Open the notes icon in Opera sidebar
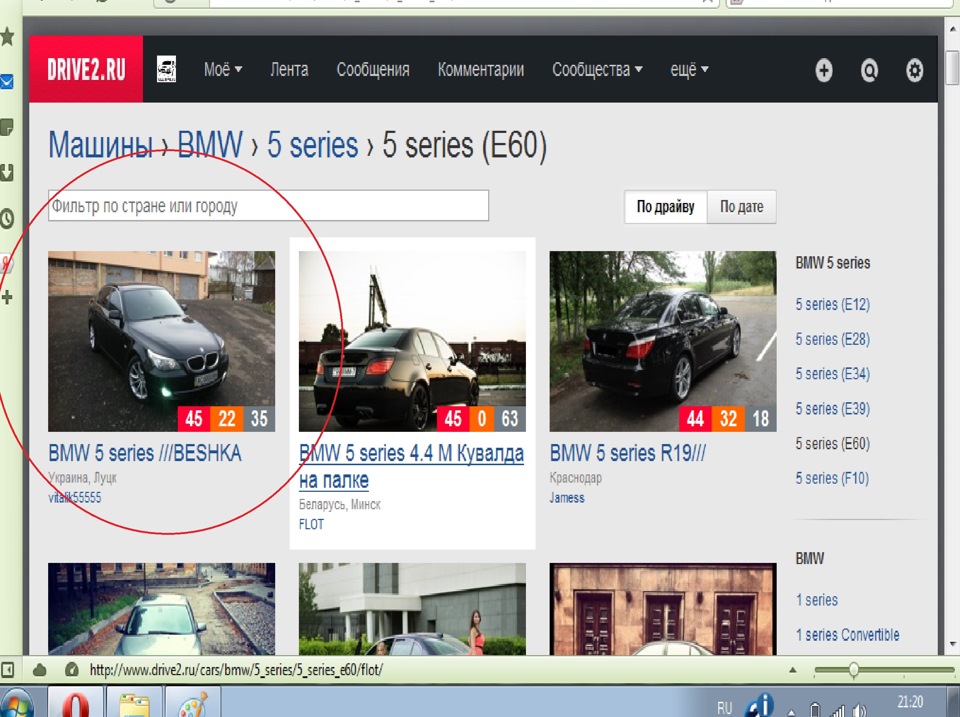960x717 pixels. tap(7, 127)
